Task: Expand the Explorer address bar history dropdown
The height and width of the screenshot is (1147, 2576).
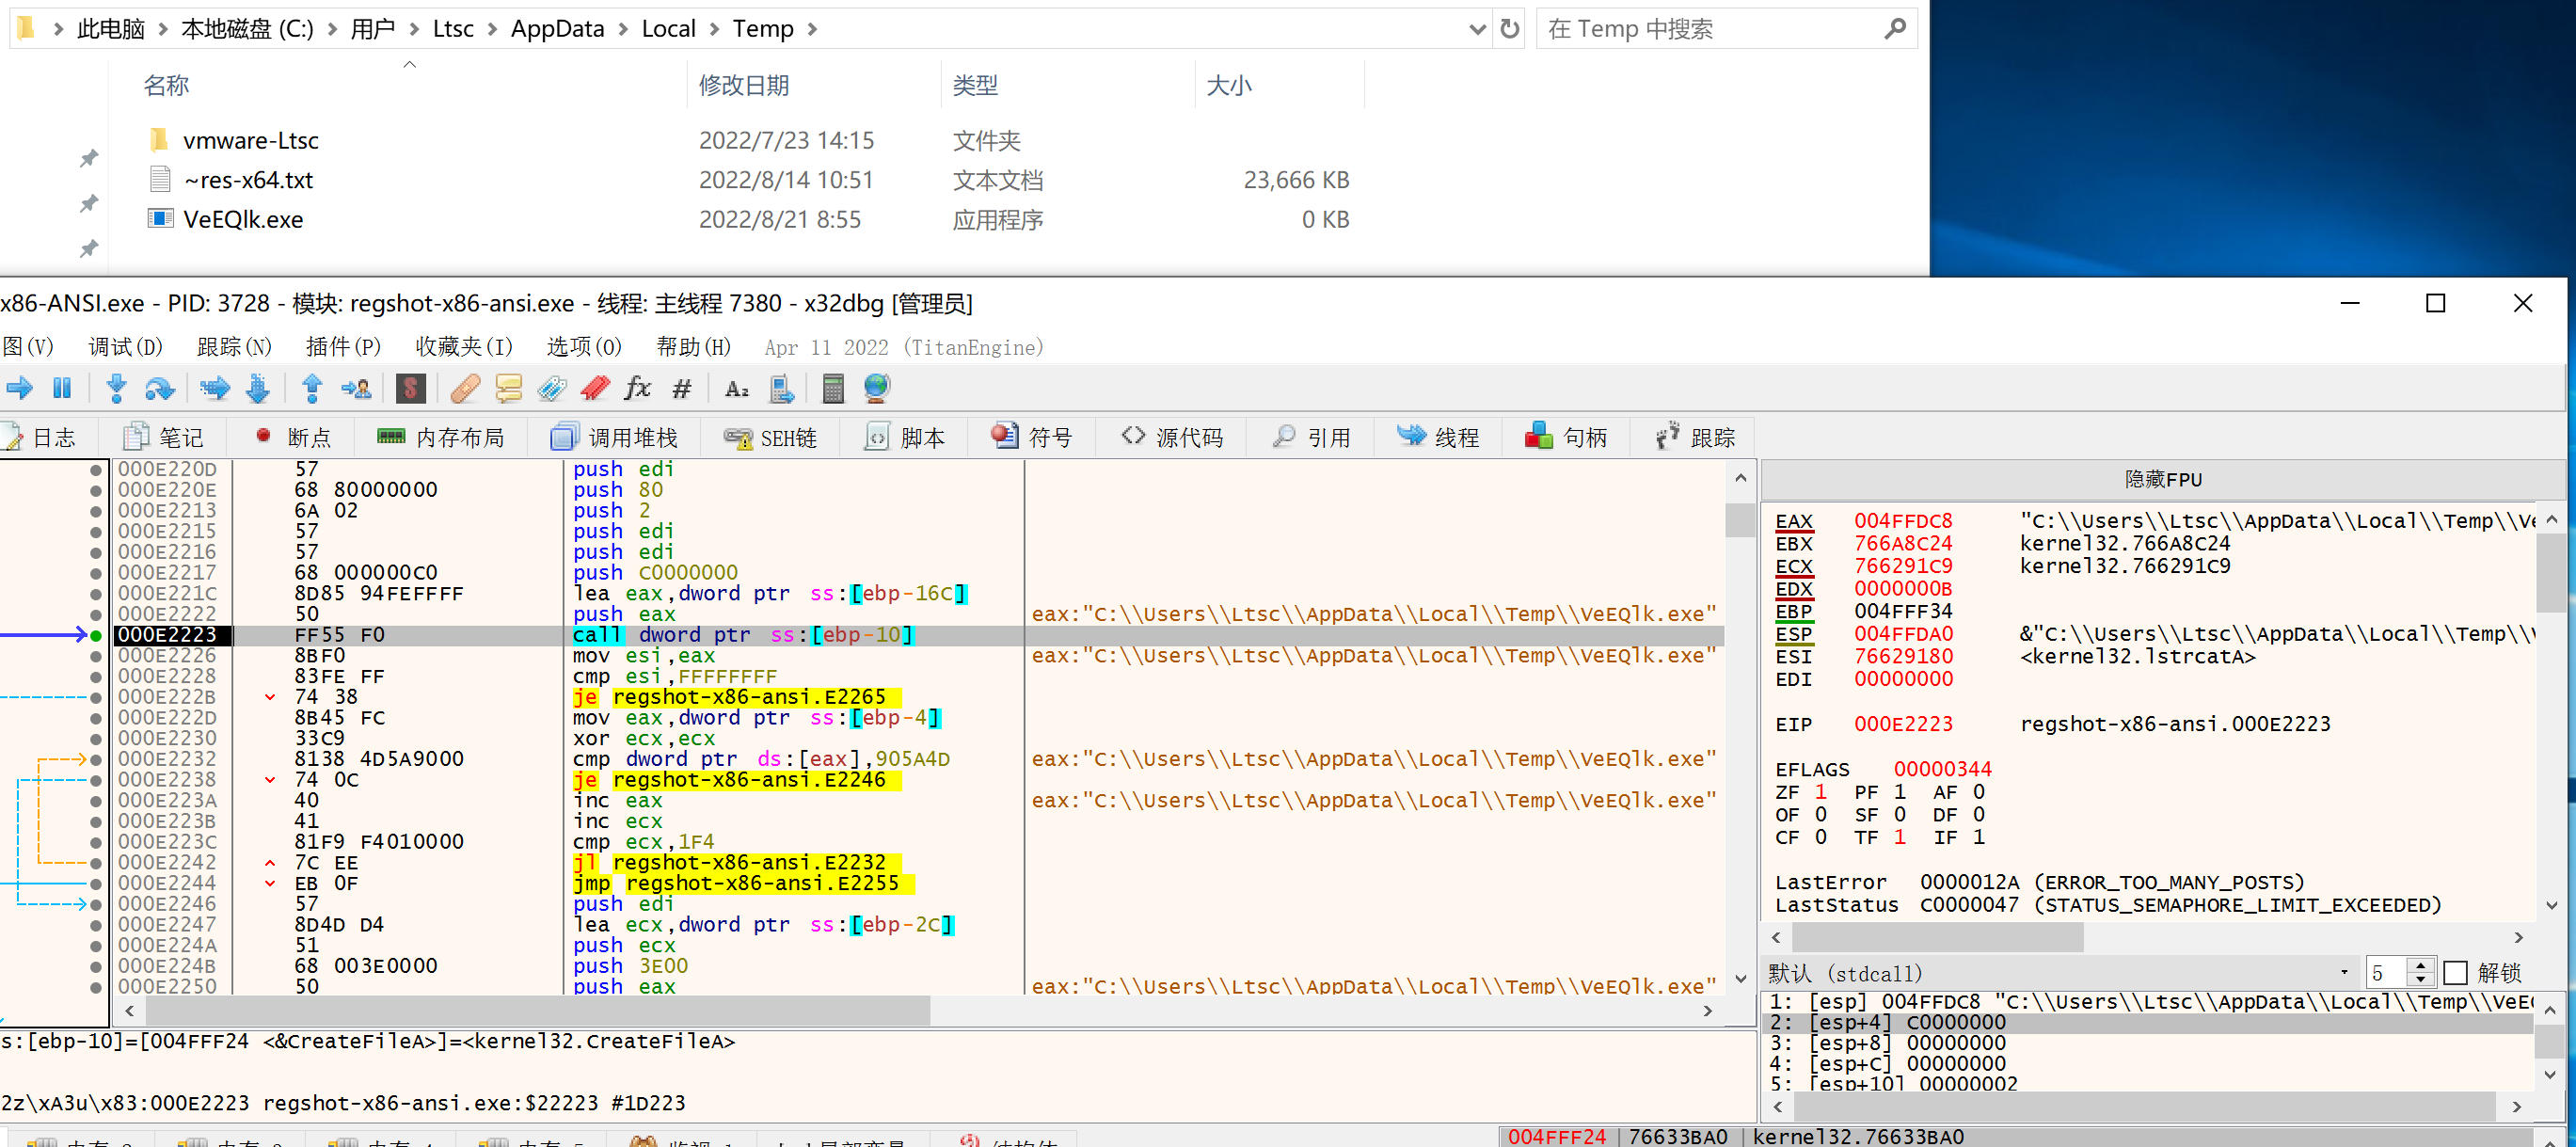Action: (1477, 29)
